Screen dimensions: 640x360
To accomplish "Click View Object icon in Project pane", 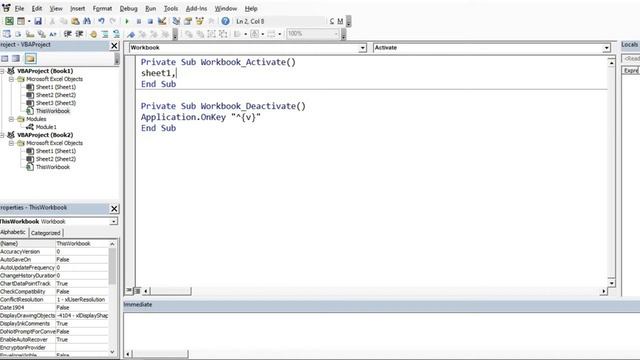I will point(16,59).
